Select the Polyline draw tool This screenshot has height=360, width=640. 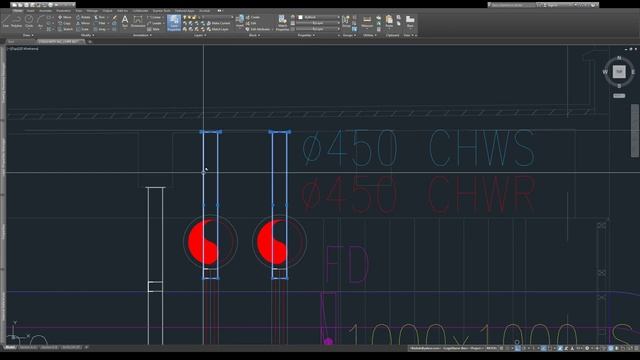click(16, 21)
